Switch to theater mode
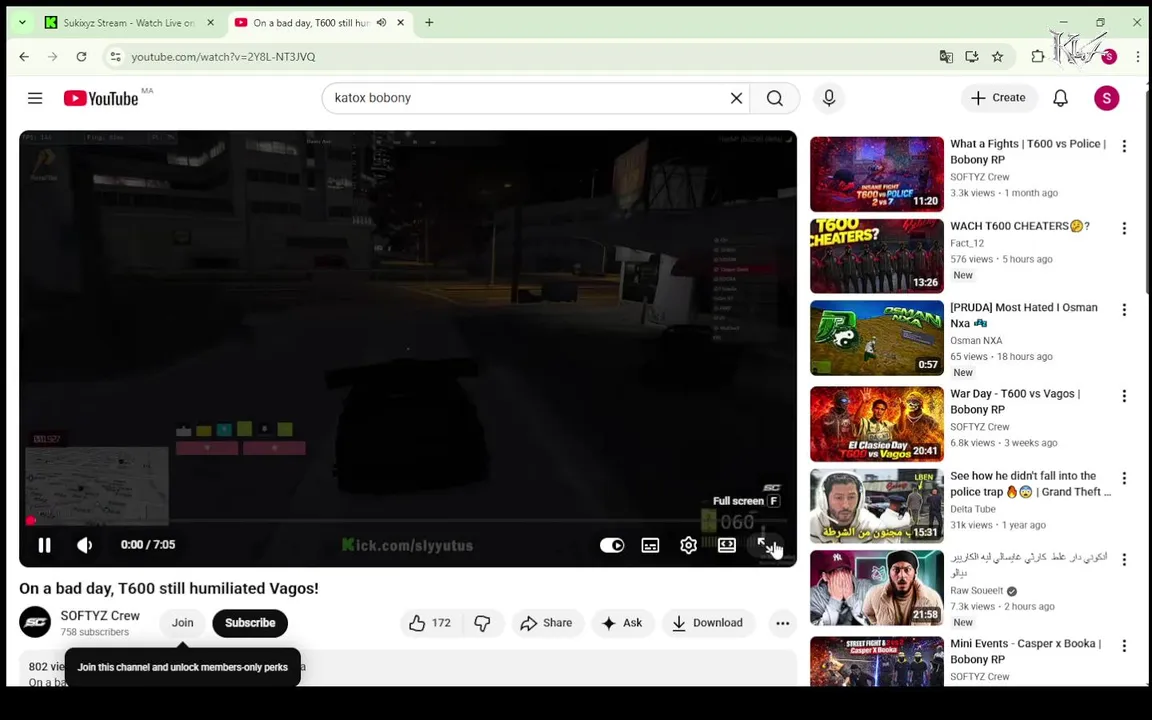The width and height of the screenshot is (1152, 720). click(x=727, y=545)
